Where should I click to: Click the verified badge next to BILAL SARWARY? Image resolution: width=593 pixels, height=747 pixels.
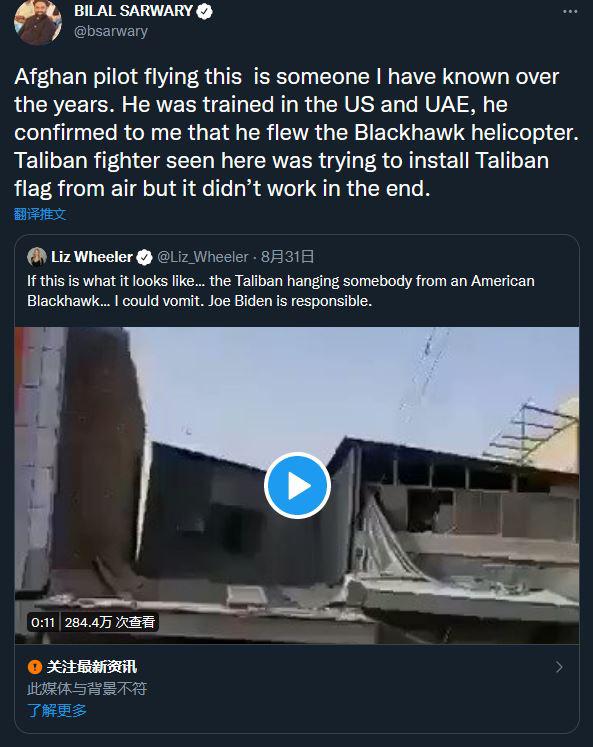[x=204, y=11]
